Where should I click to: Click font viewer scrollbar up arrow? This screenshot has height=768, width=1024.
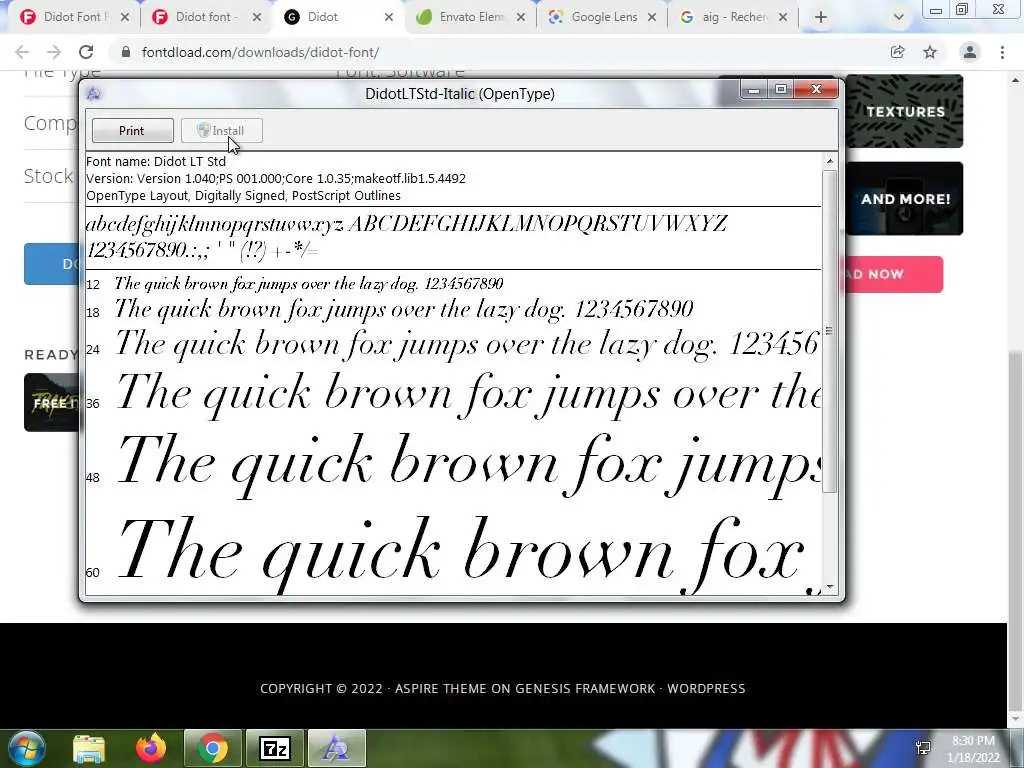coord(829,161)
